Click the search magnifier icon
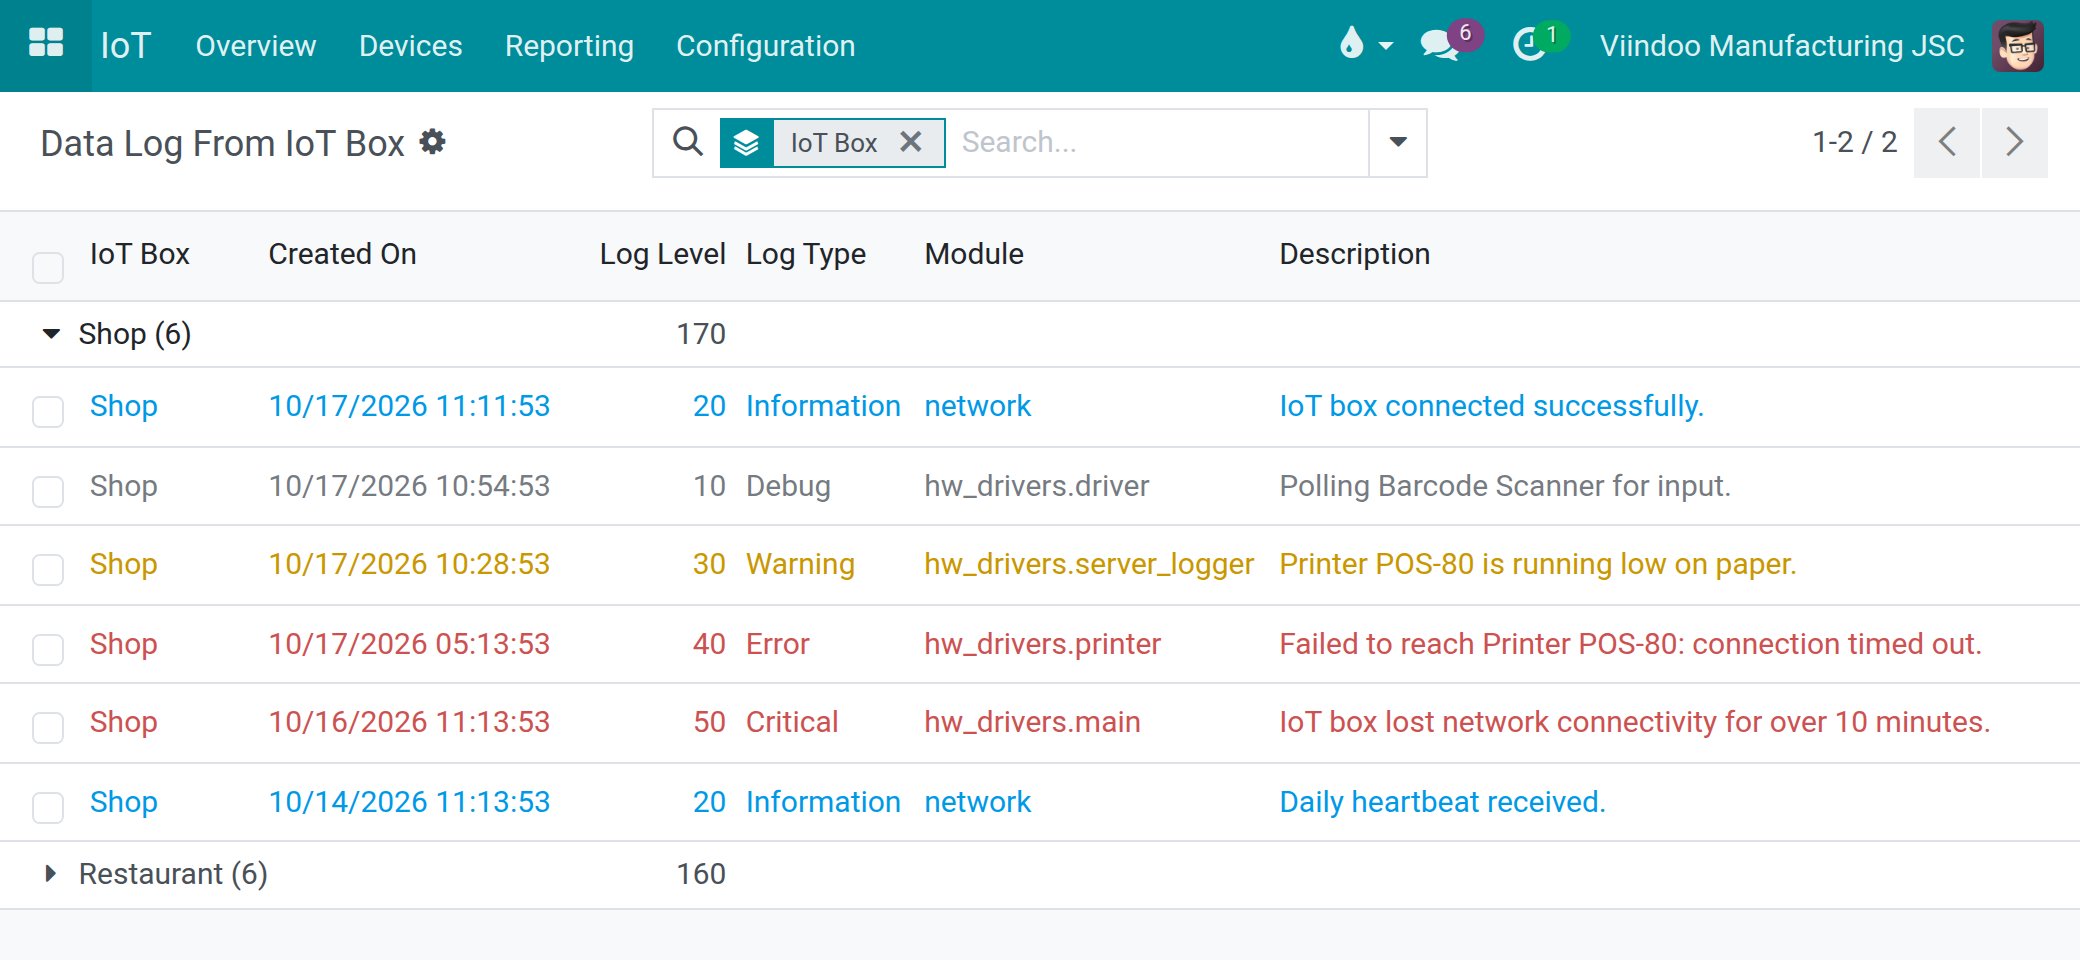Viewport: 2080px width, 960px height. click(x=687, y=142)
